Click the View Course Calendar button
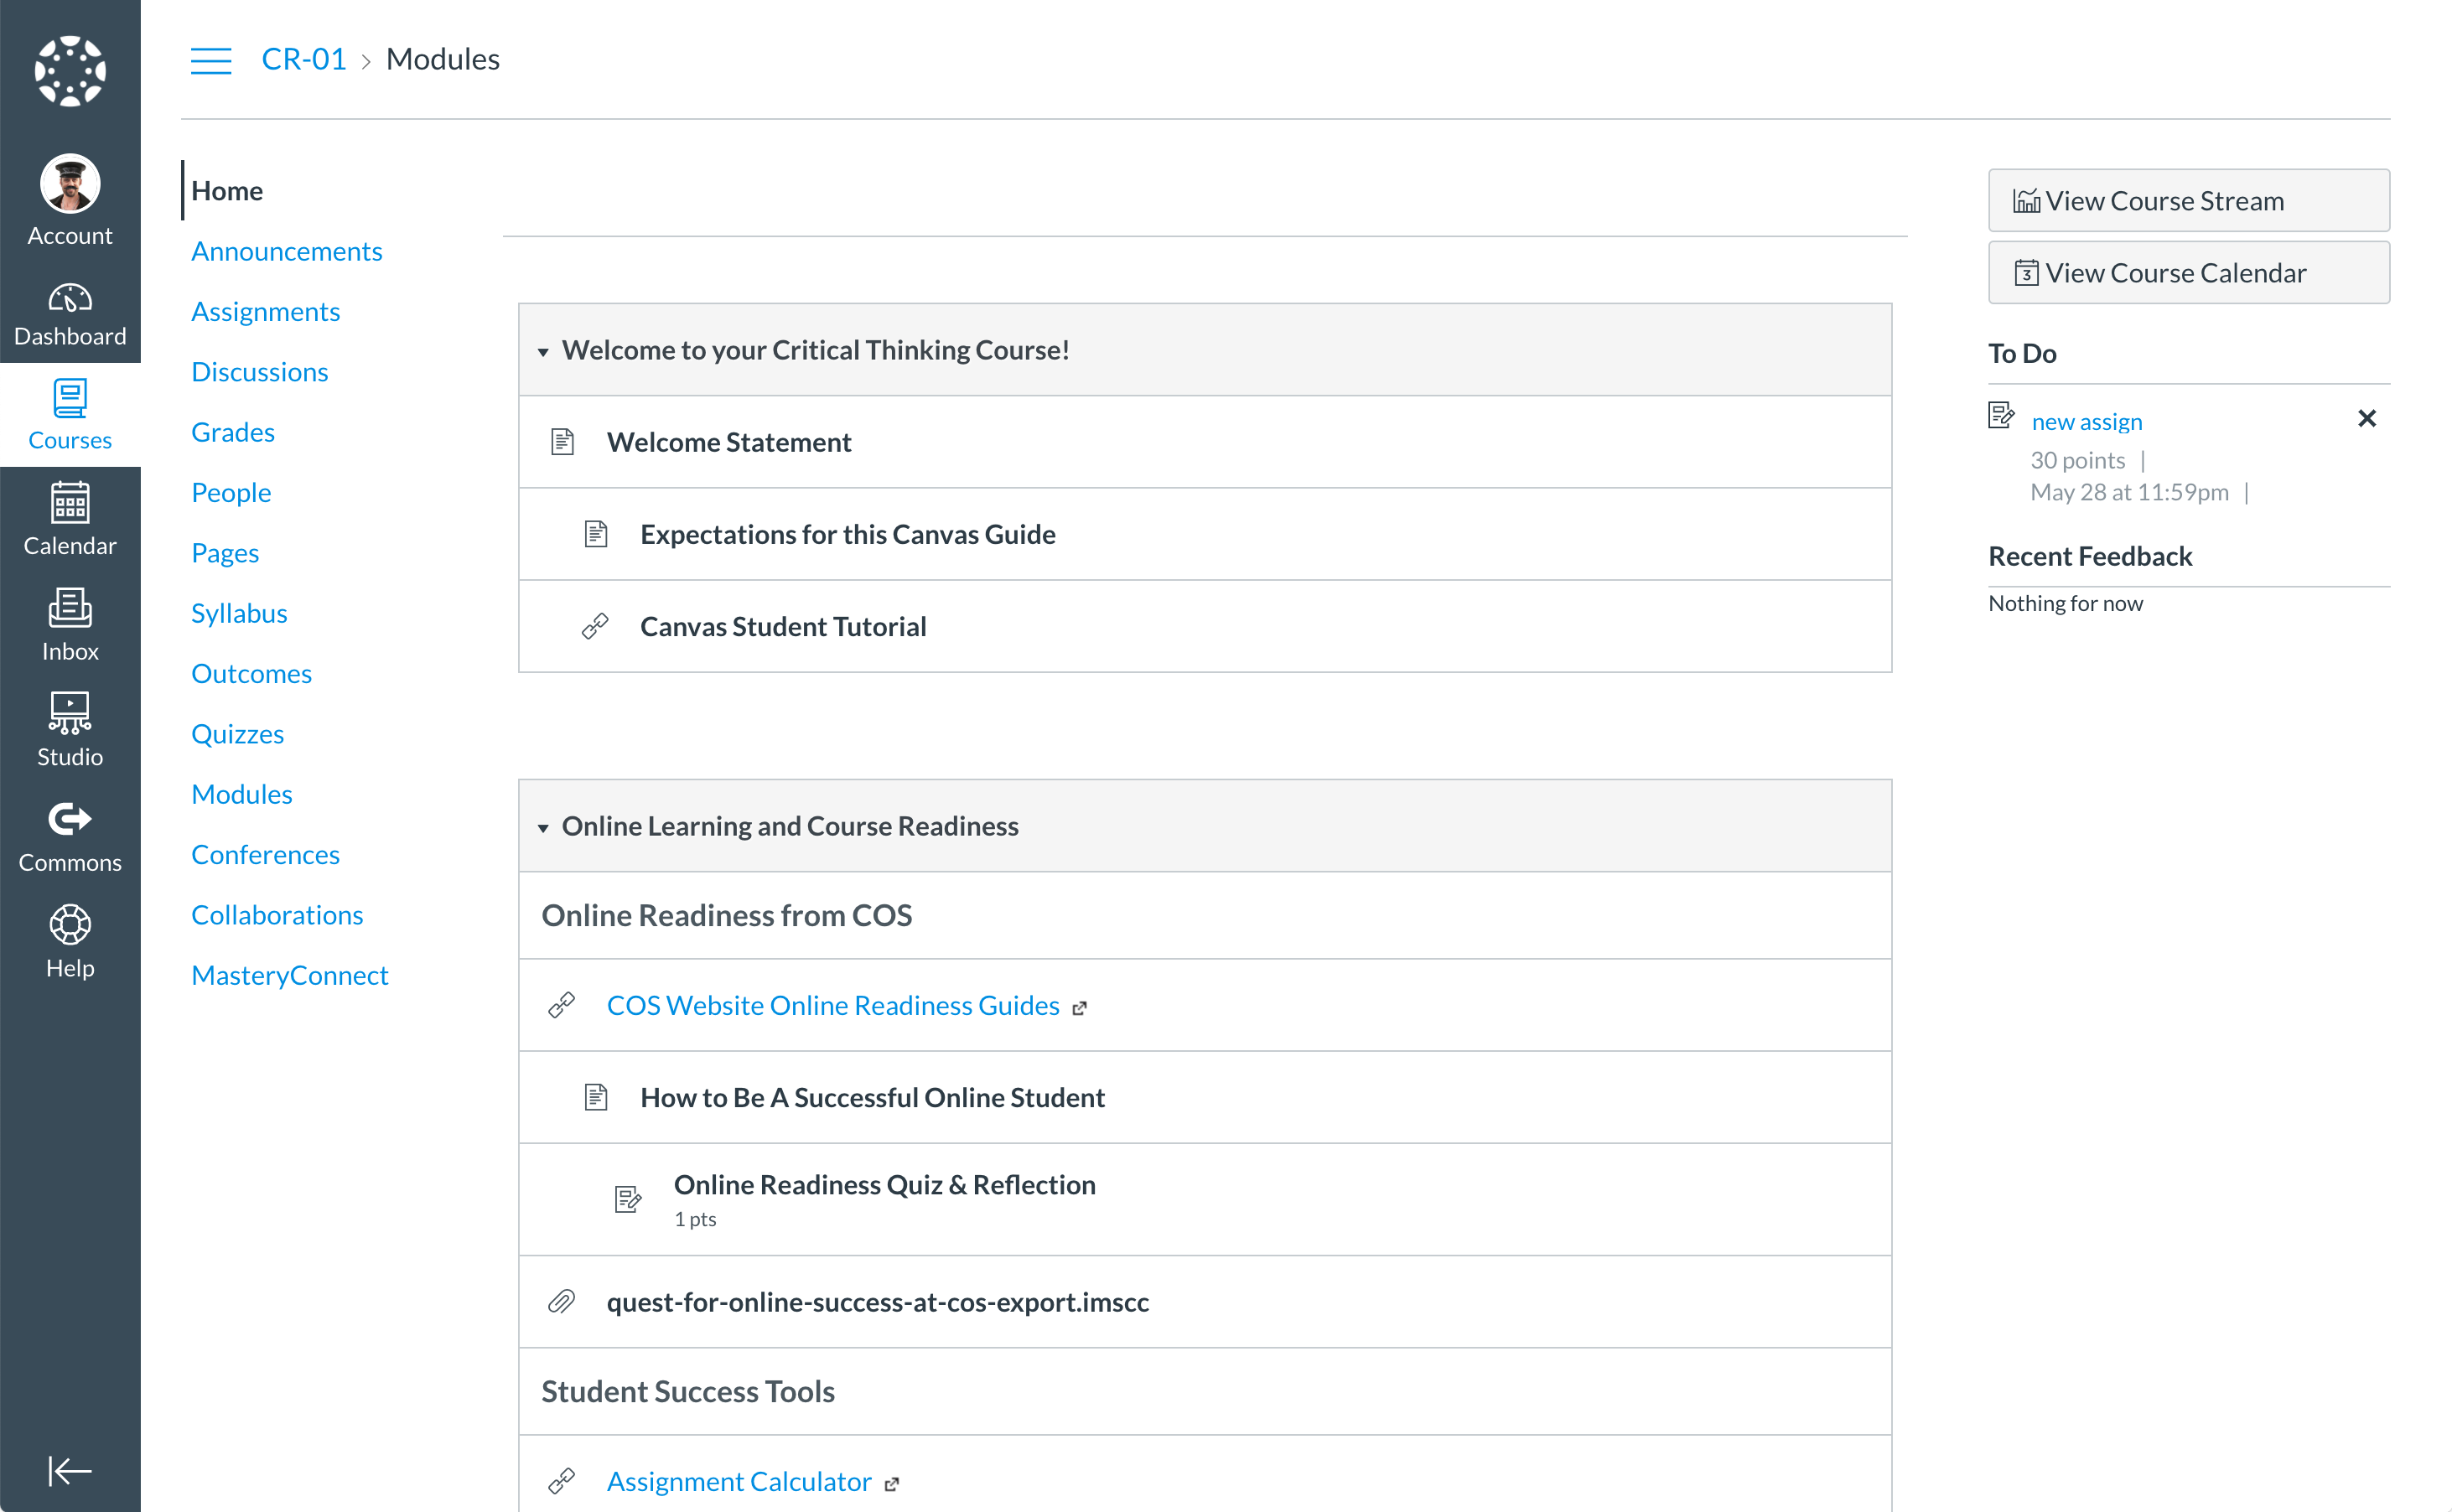The image size is (2452, 1512). (2188, 272)
